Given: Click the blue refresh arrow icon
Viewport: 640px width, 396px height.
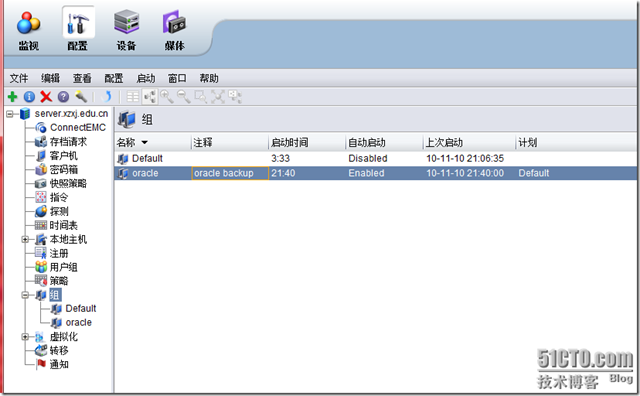Looking at the screenshot, I should coord(107,97).
